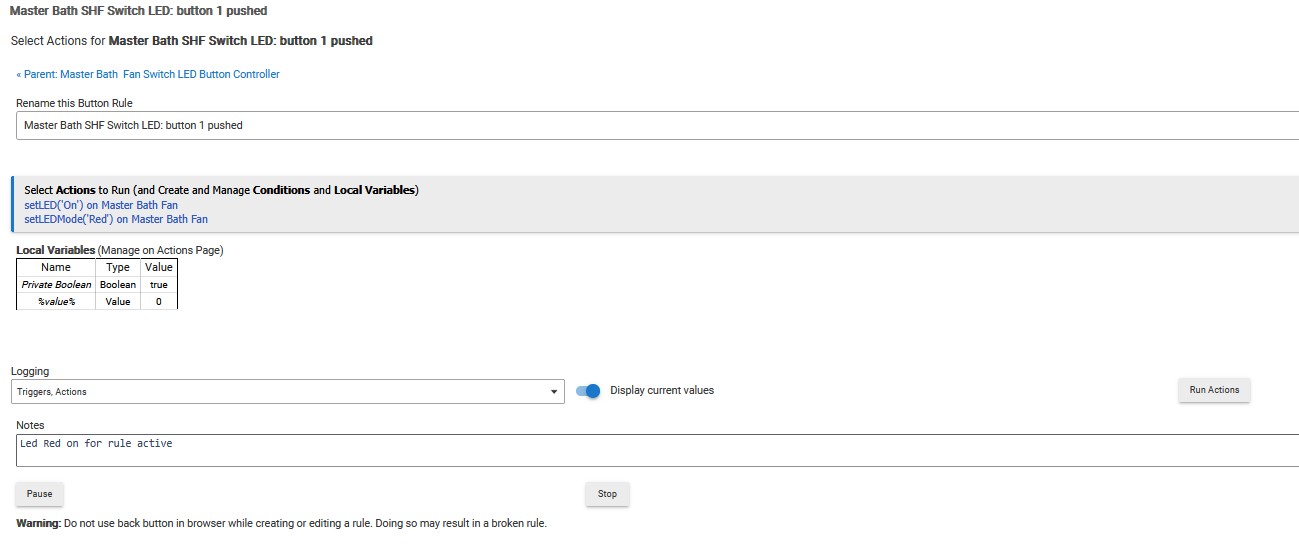The image size is (1299, 558).
Task: Click the Rename this Button Rule field
Action: pyautogui.click(x=650, y=125)
